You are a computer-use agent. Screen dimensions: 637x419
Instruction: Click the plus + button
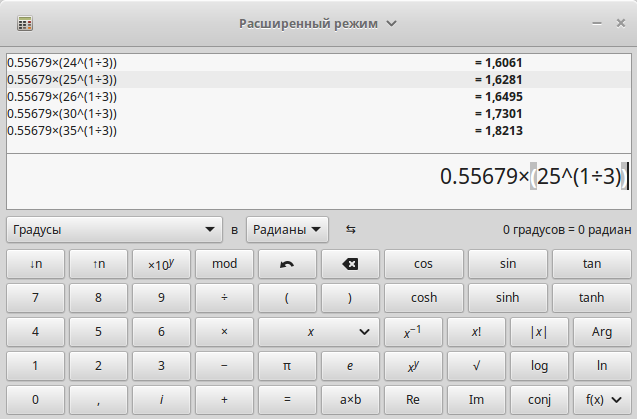click(x=224, y=400)
